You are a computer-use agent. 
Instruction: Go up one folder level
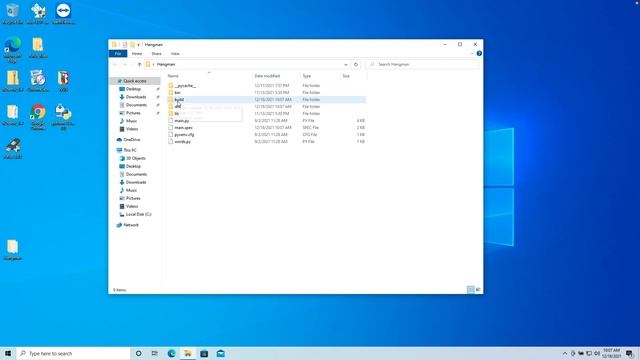(140, 64)
